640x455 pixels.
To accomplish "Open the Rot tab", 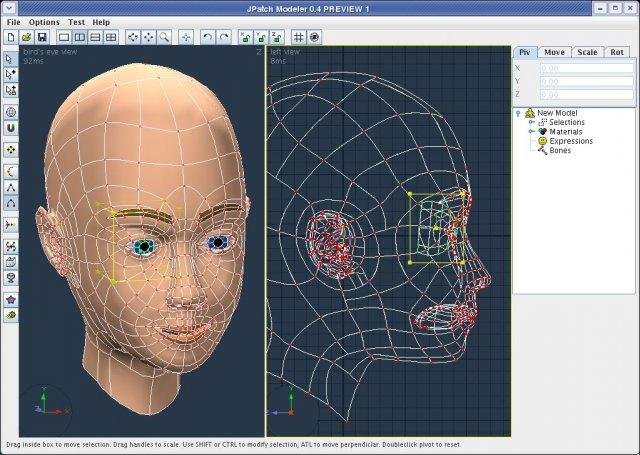I will [x=616, y=52].
